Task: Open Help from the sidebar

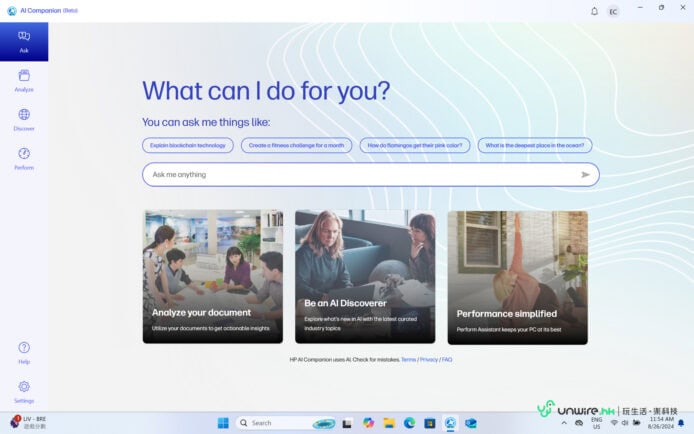Action: (24, 351)
